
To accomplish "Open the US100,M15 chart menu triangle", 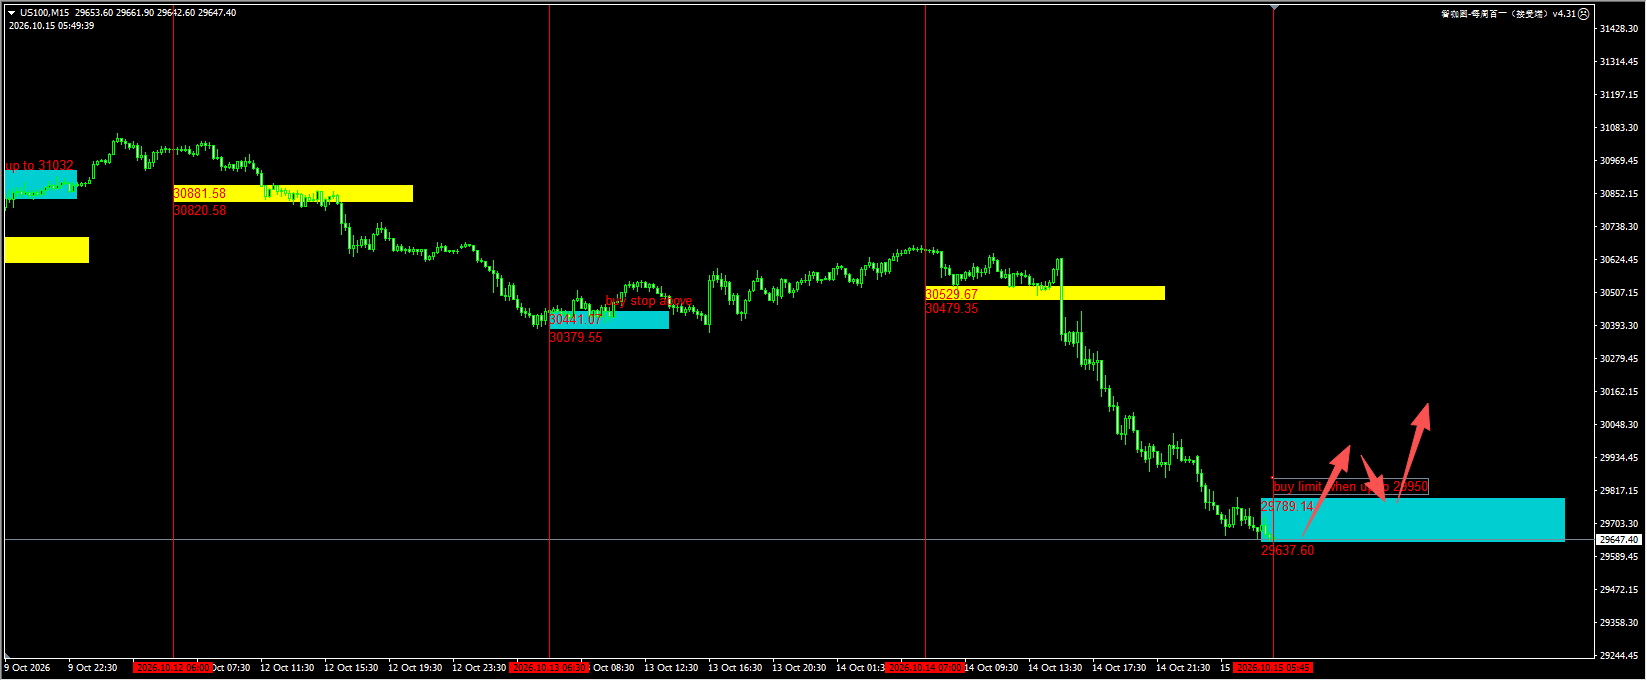I will coord(12,13).
